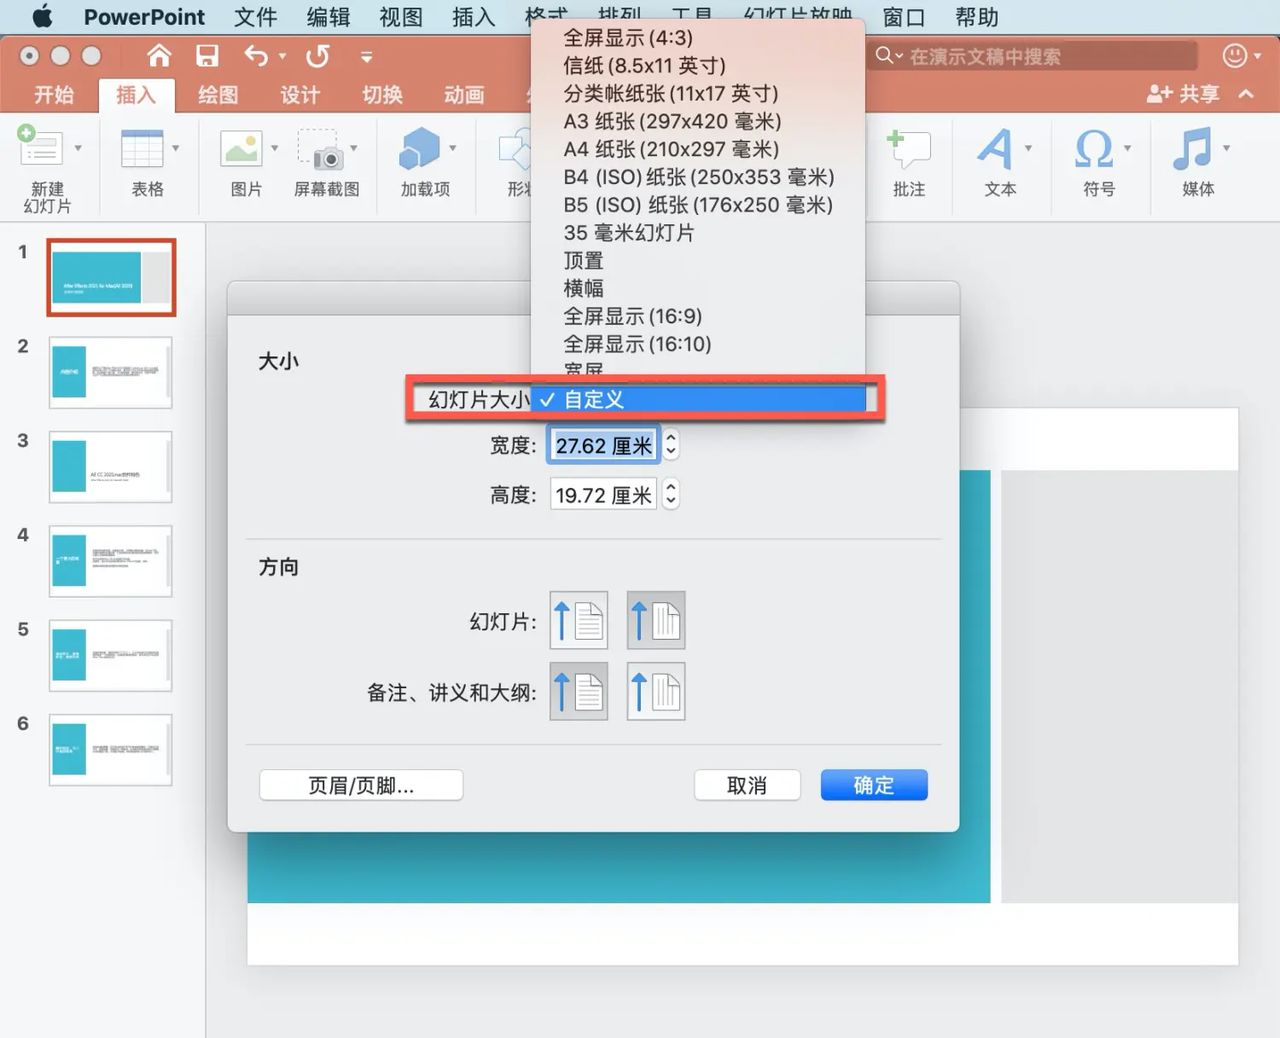Select slide 4 thumbnail
The width and height of the screenshot is (1280, 1038).
[x=111, y=561]
